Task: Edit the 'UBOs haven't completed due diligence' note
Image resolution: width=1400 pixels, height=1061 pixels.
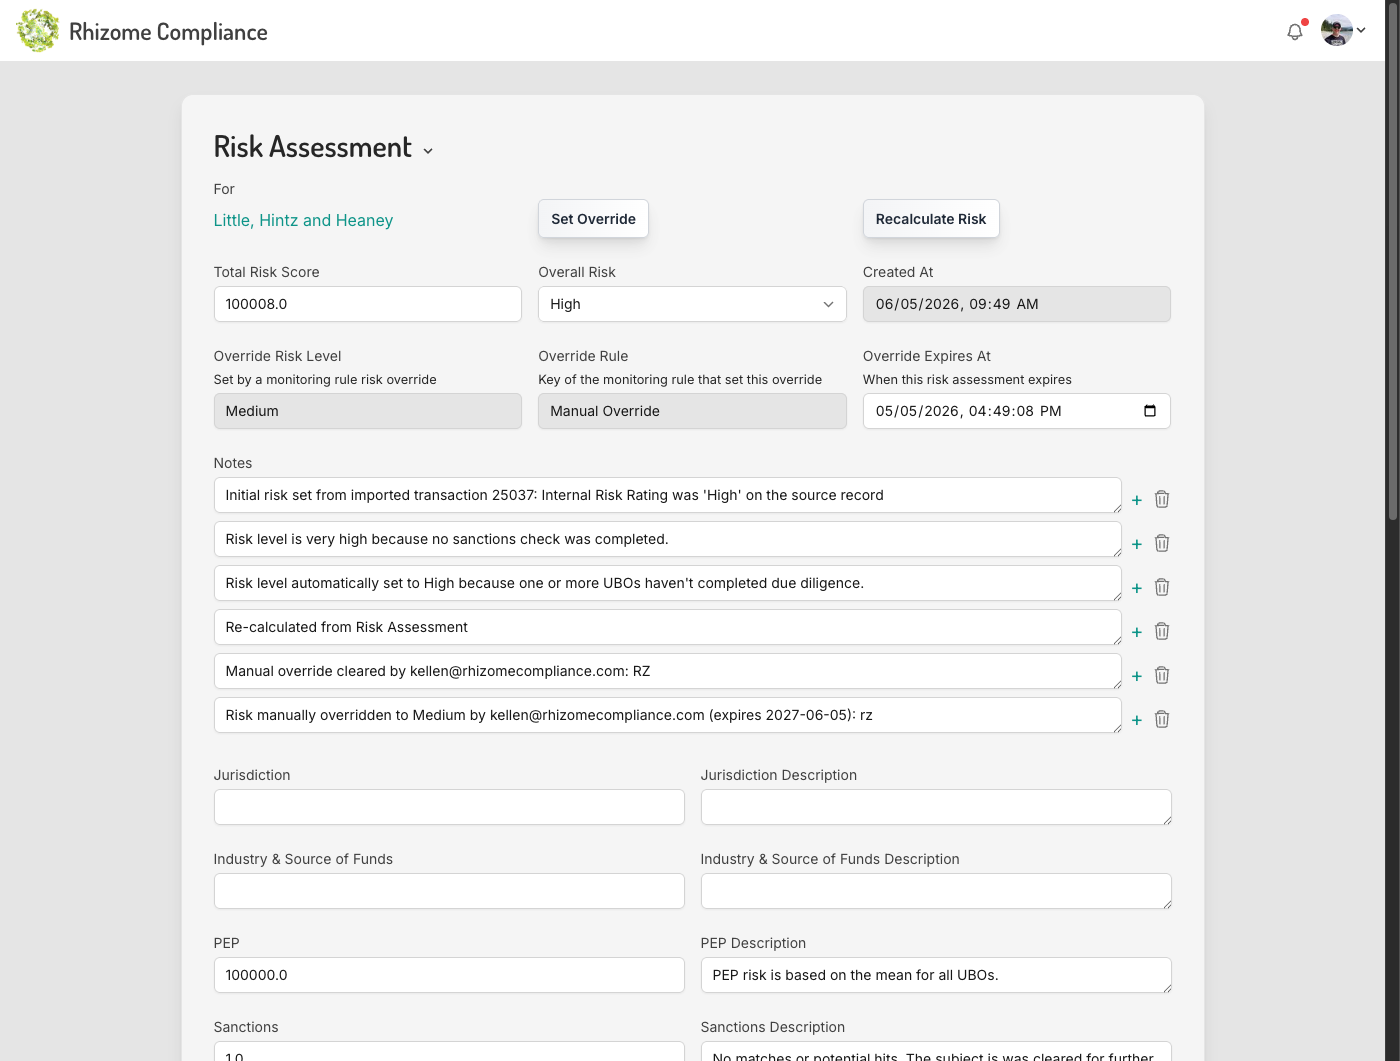Action: pos(667,583)
